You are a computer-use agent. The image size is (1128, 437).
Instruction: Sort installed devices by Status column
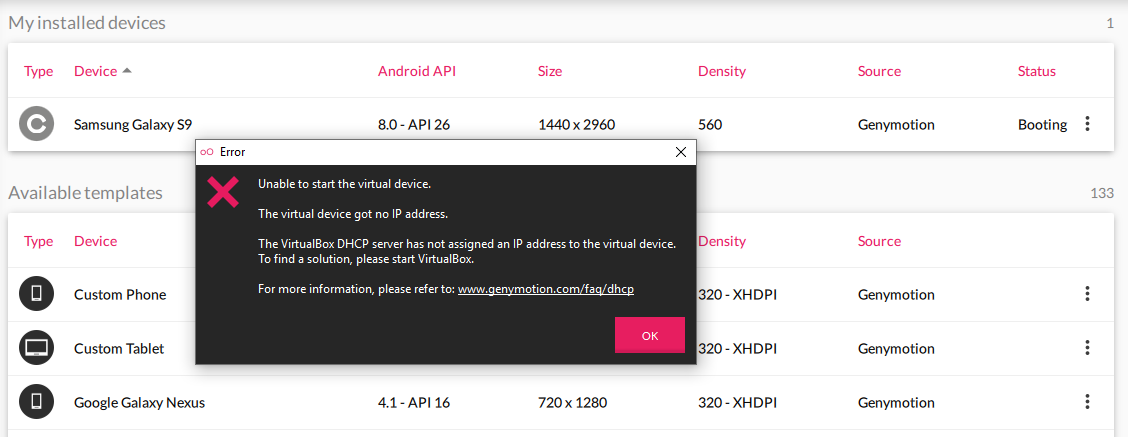tap(1036, 71)
